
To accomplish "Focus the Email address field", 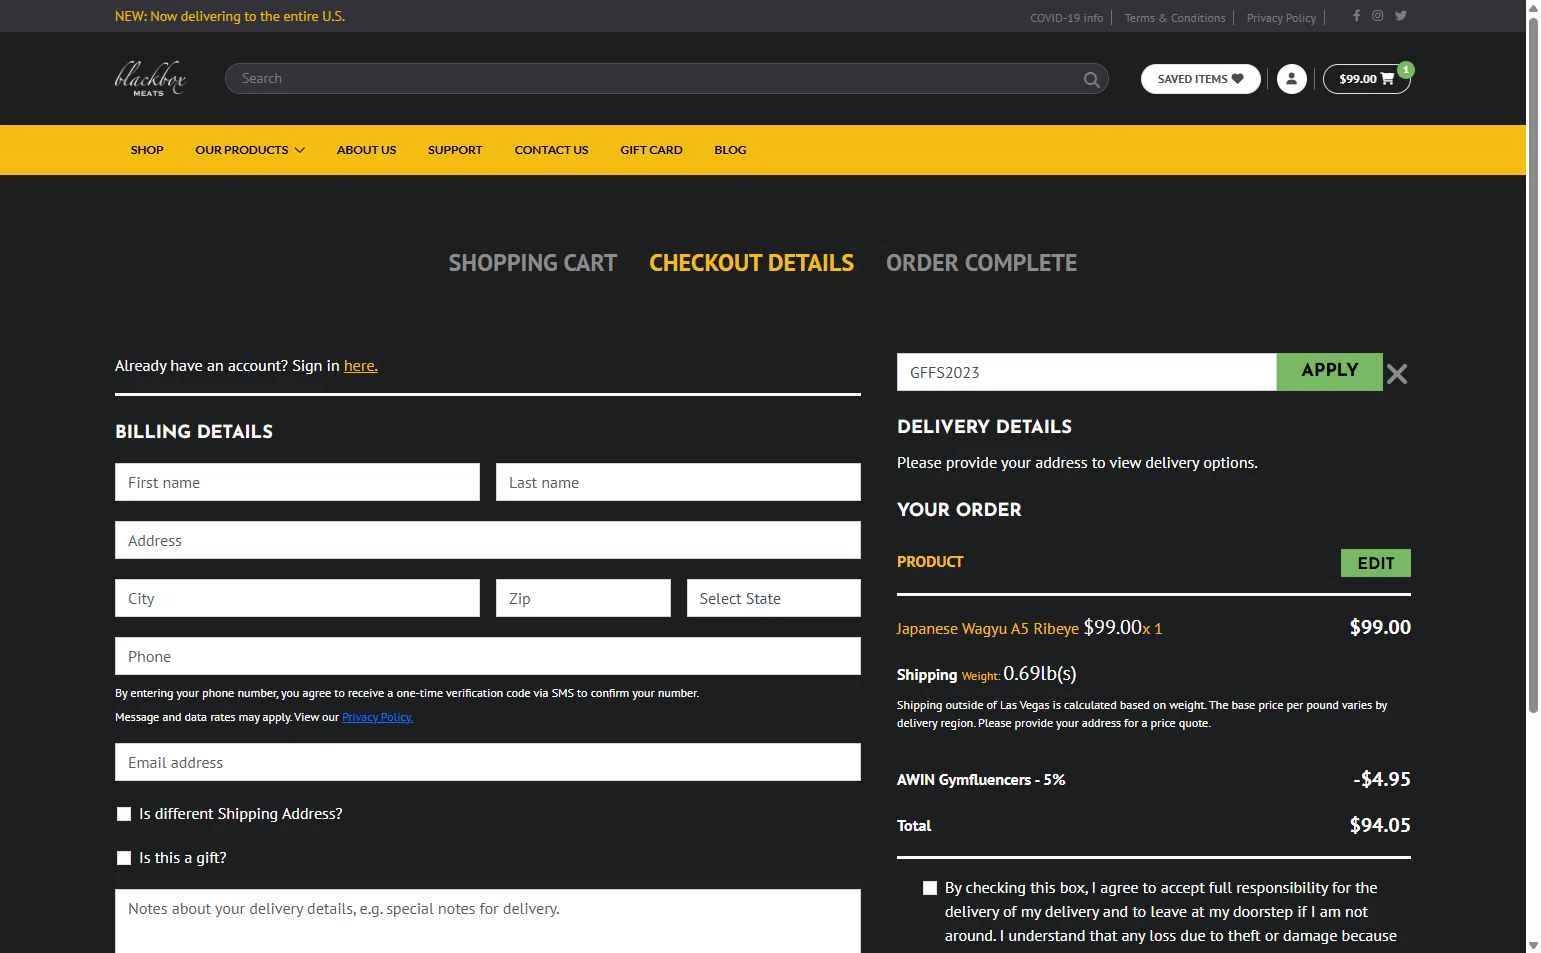I will [x=488, y=762].
